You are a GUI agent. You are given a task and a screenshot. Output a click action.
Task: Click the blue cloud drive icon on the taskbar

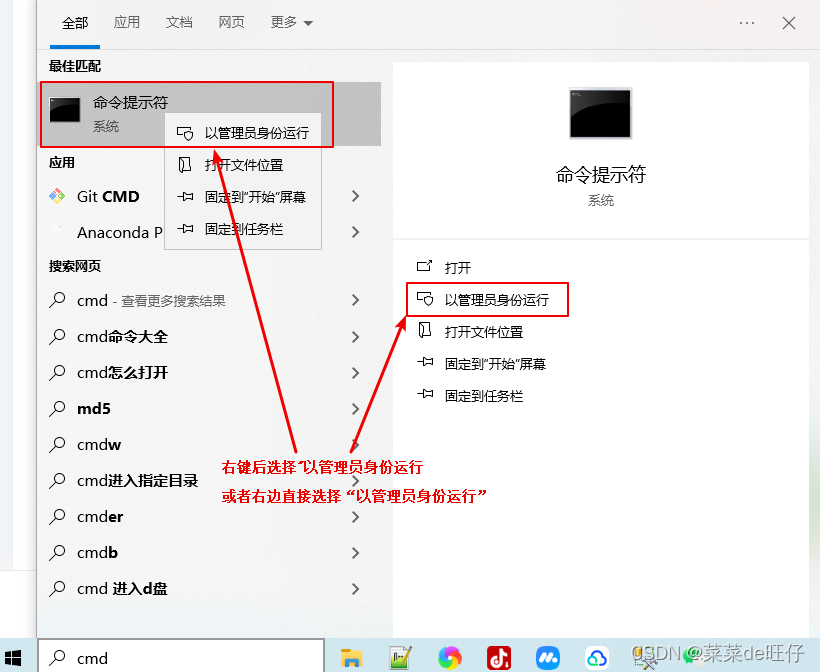coord(597,658)
